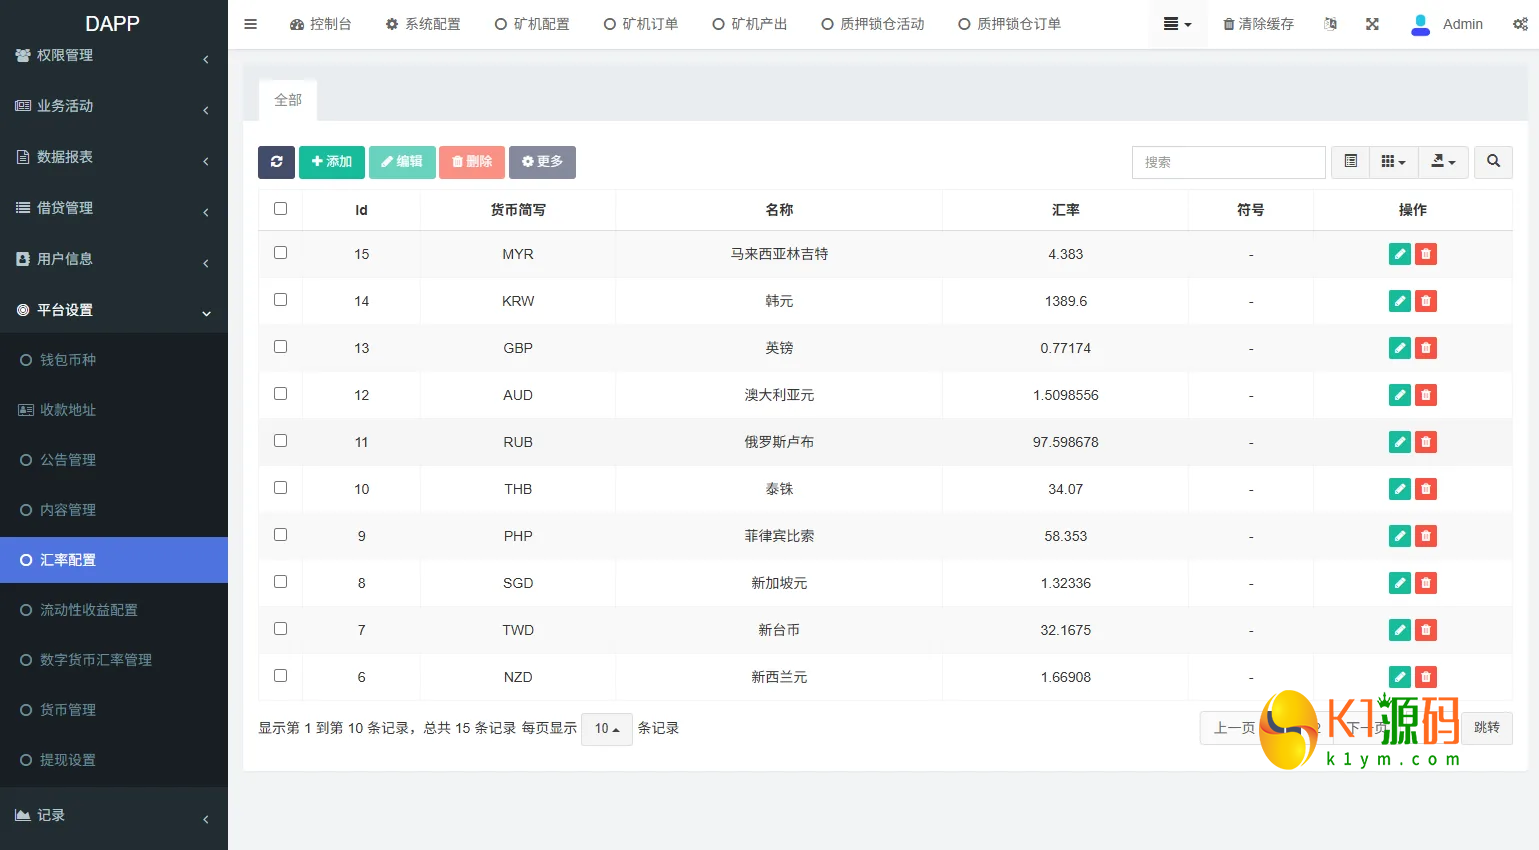
Task: Expand the 业务活动 sidebar menu
Action: tap(114, 106)
